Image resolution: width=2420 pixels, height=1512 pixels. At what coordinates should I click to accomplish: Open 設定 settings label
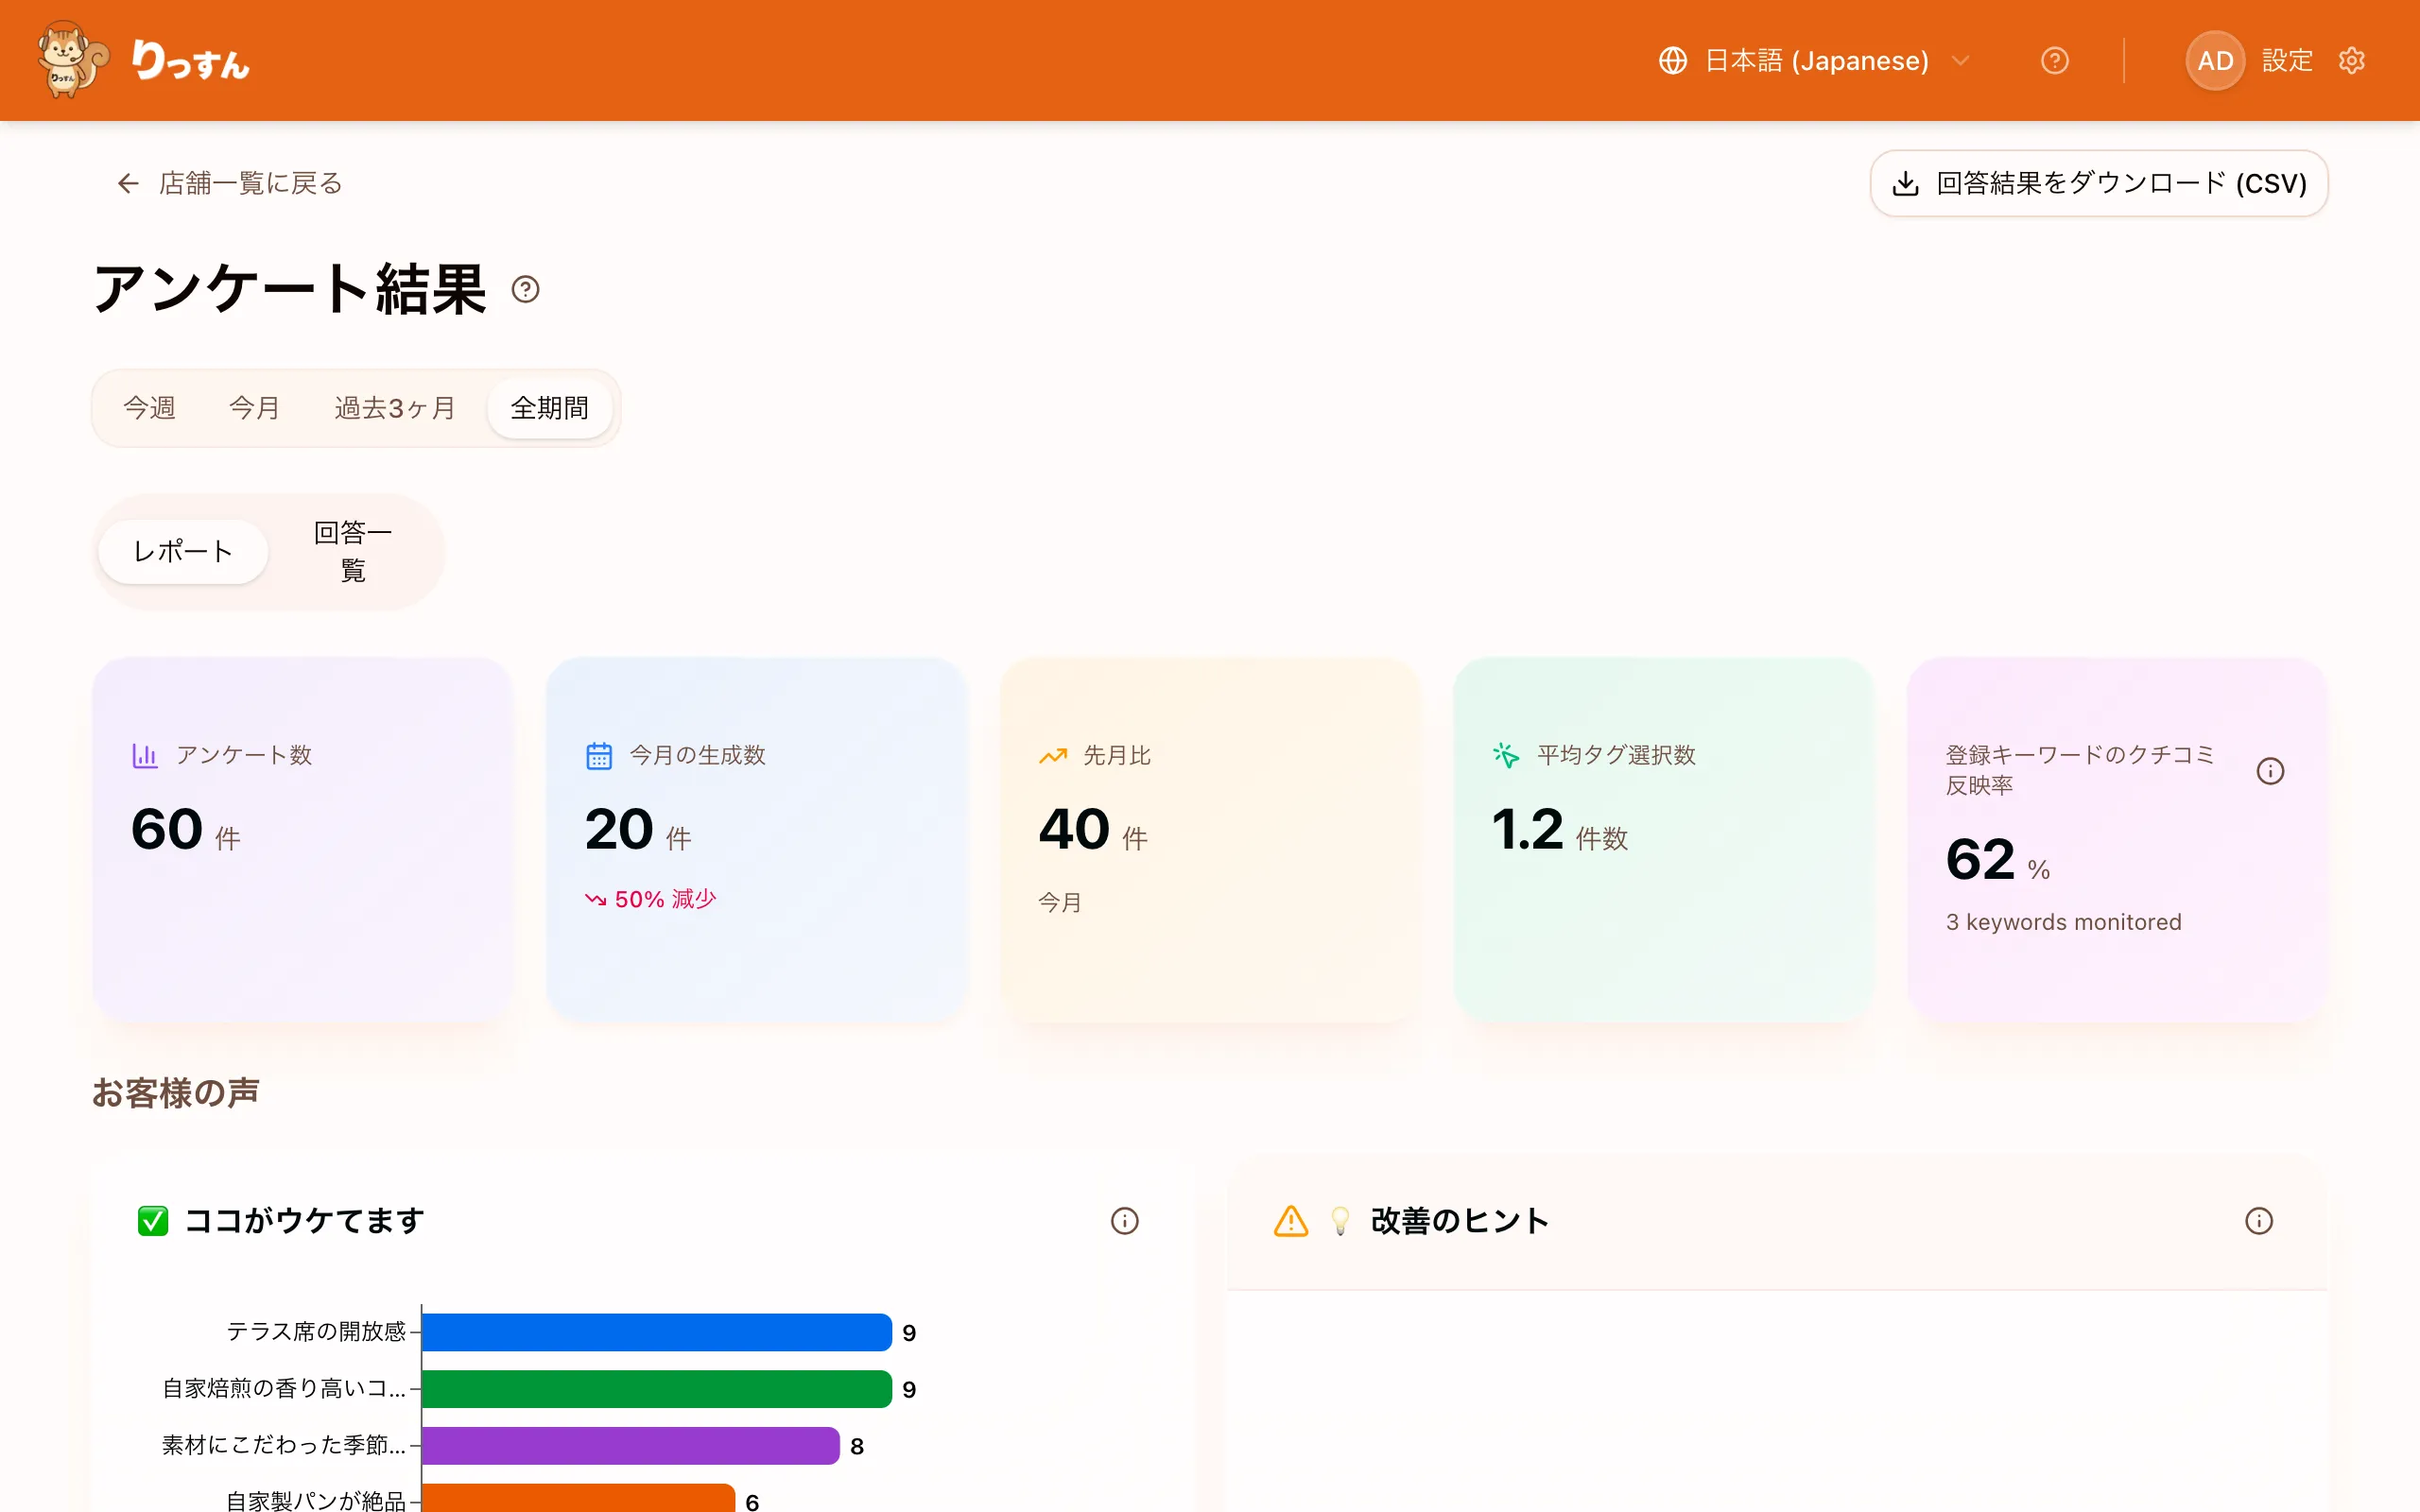click(x=2287, y=61)
